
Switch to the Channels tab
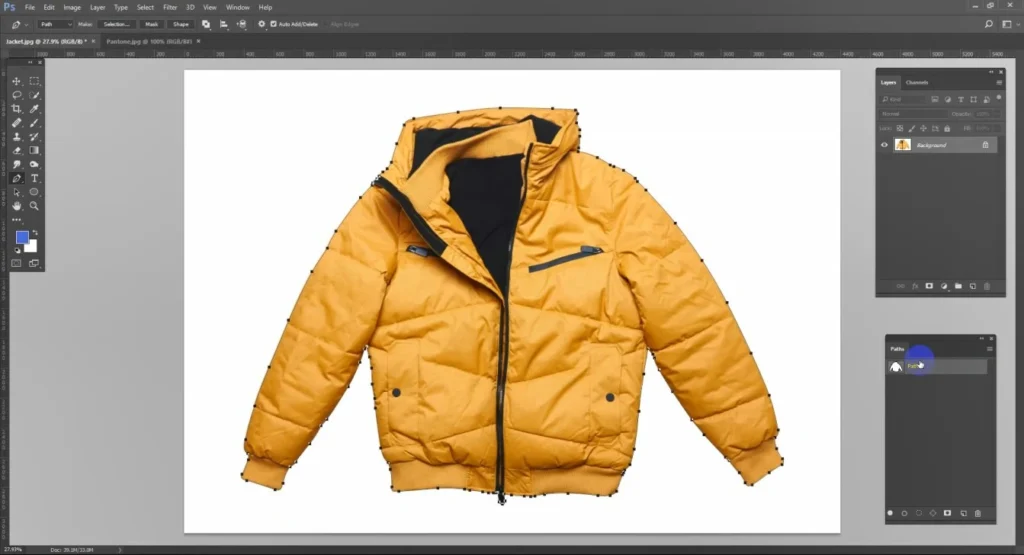coord(917,82)
